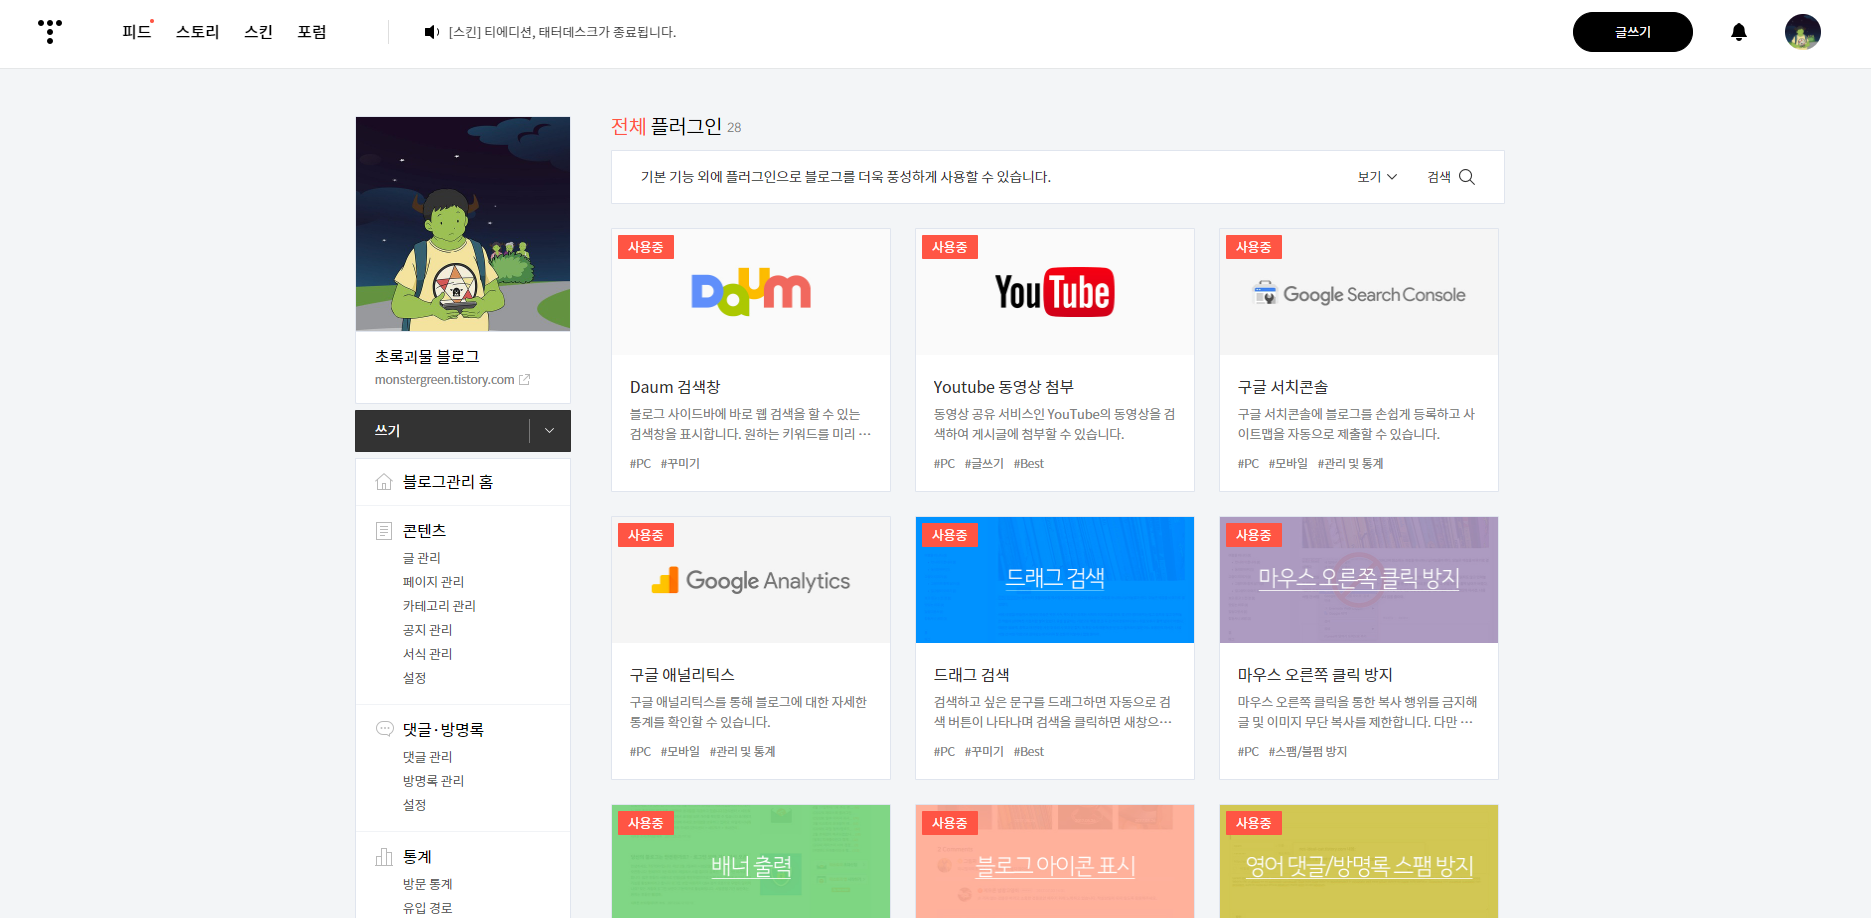
Task: Open the user profile avatar menu
Action: (1803, 32)
